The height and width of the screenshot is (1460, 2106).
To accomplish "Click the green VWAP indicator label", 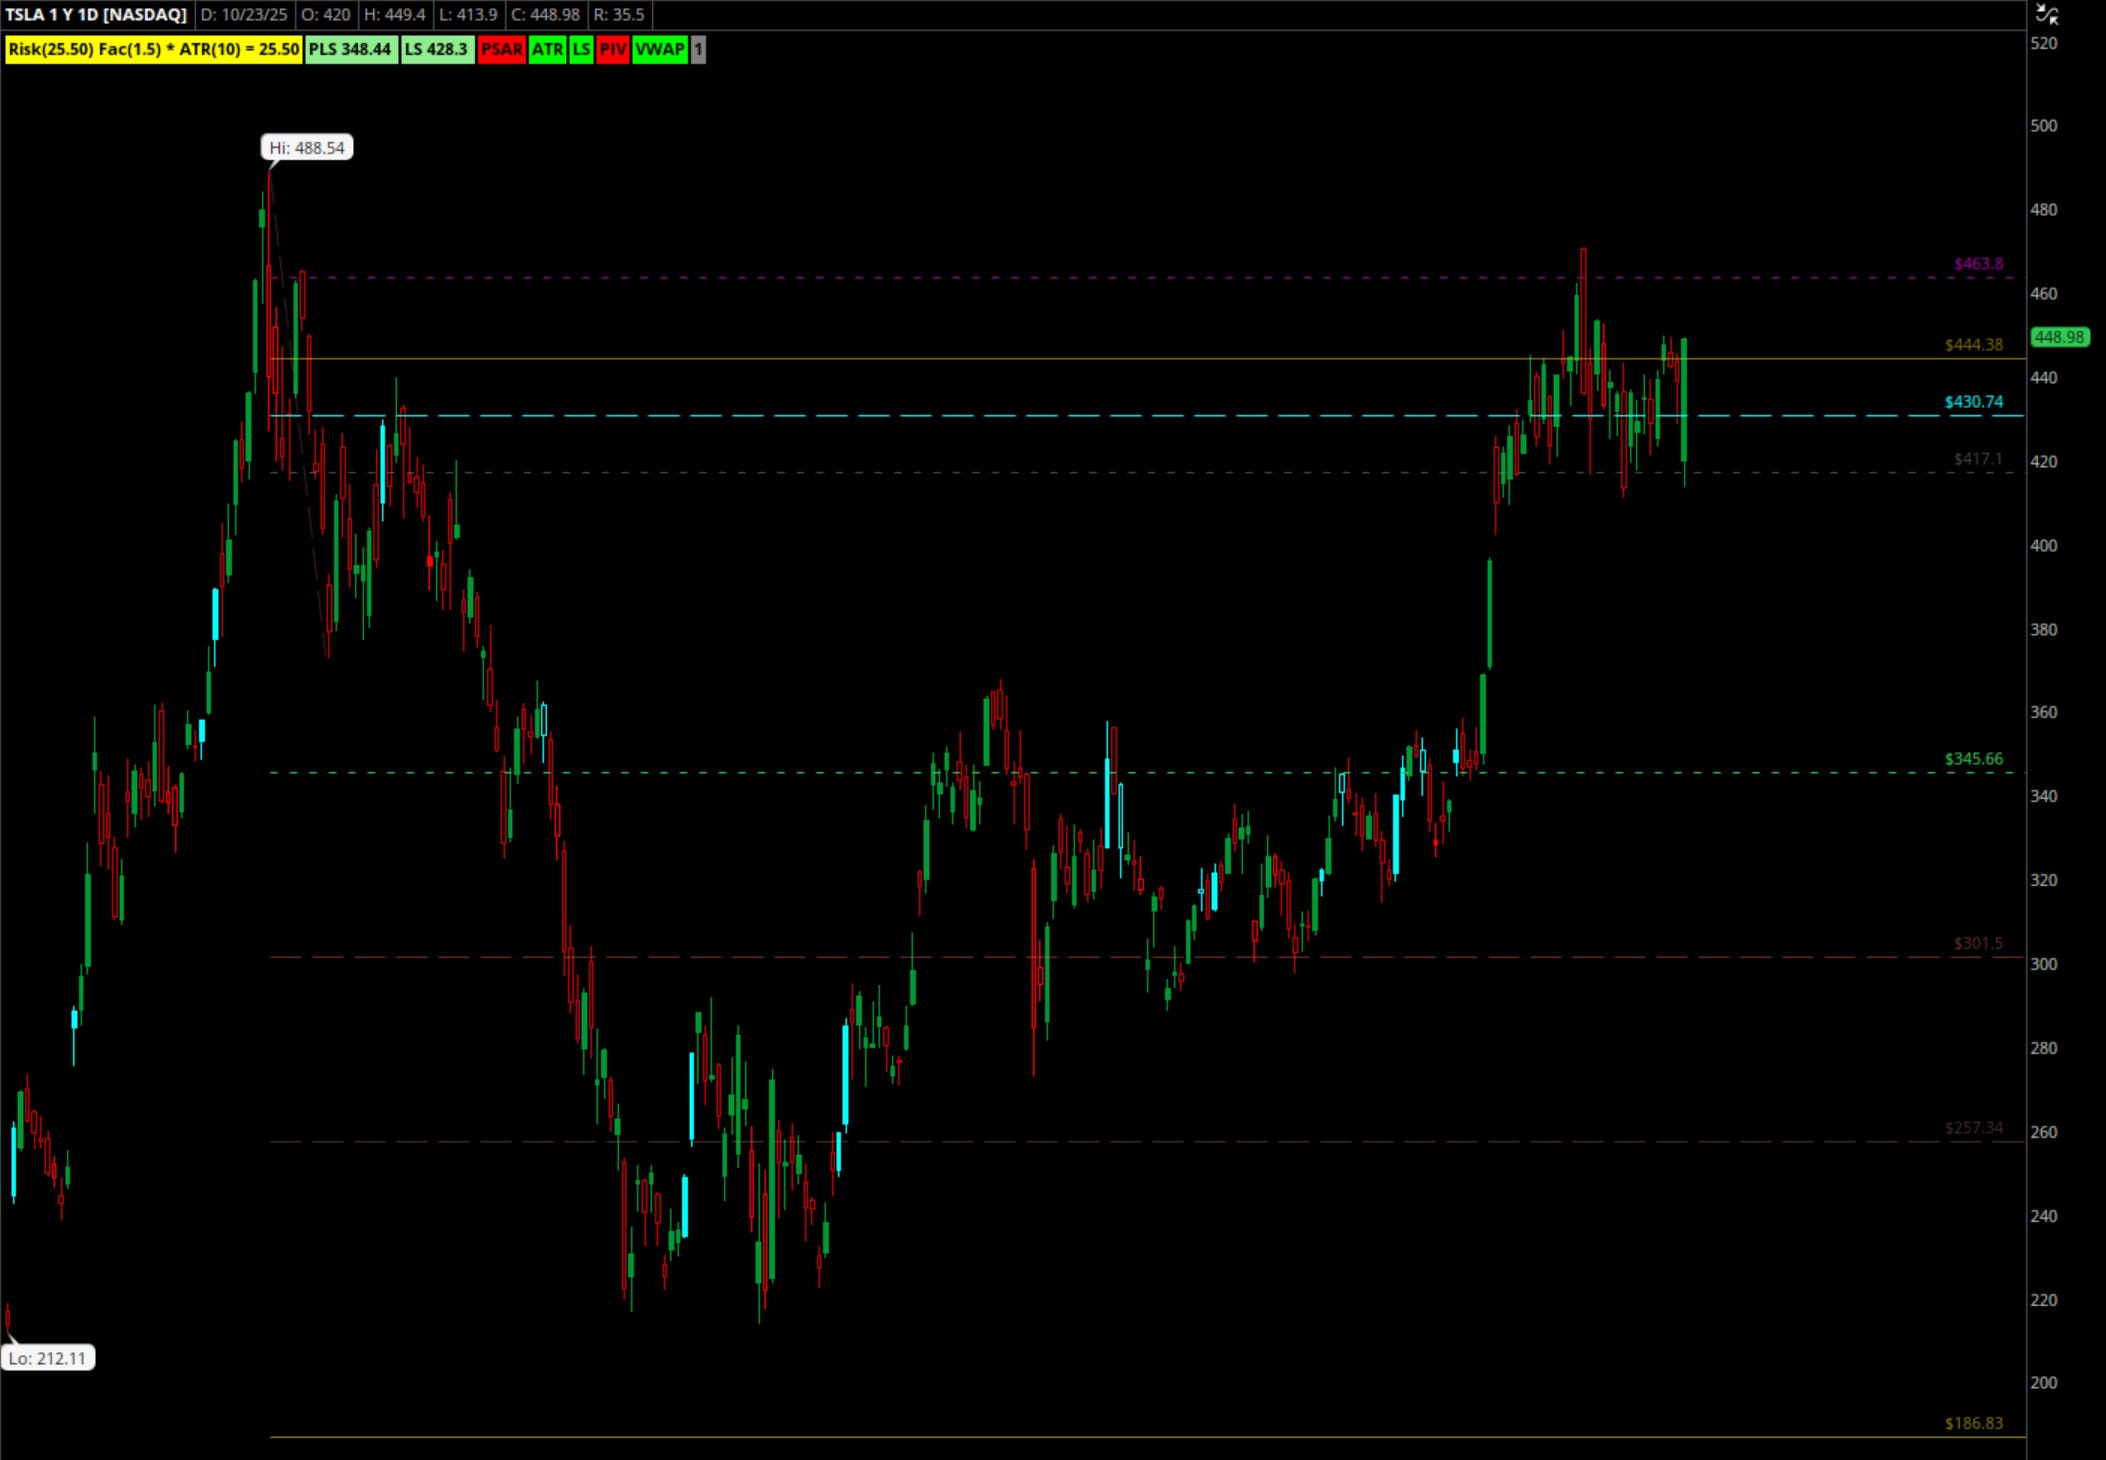I will 660,49.
